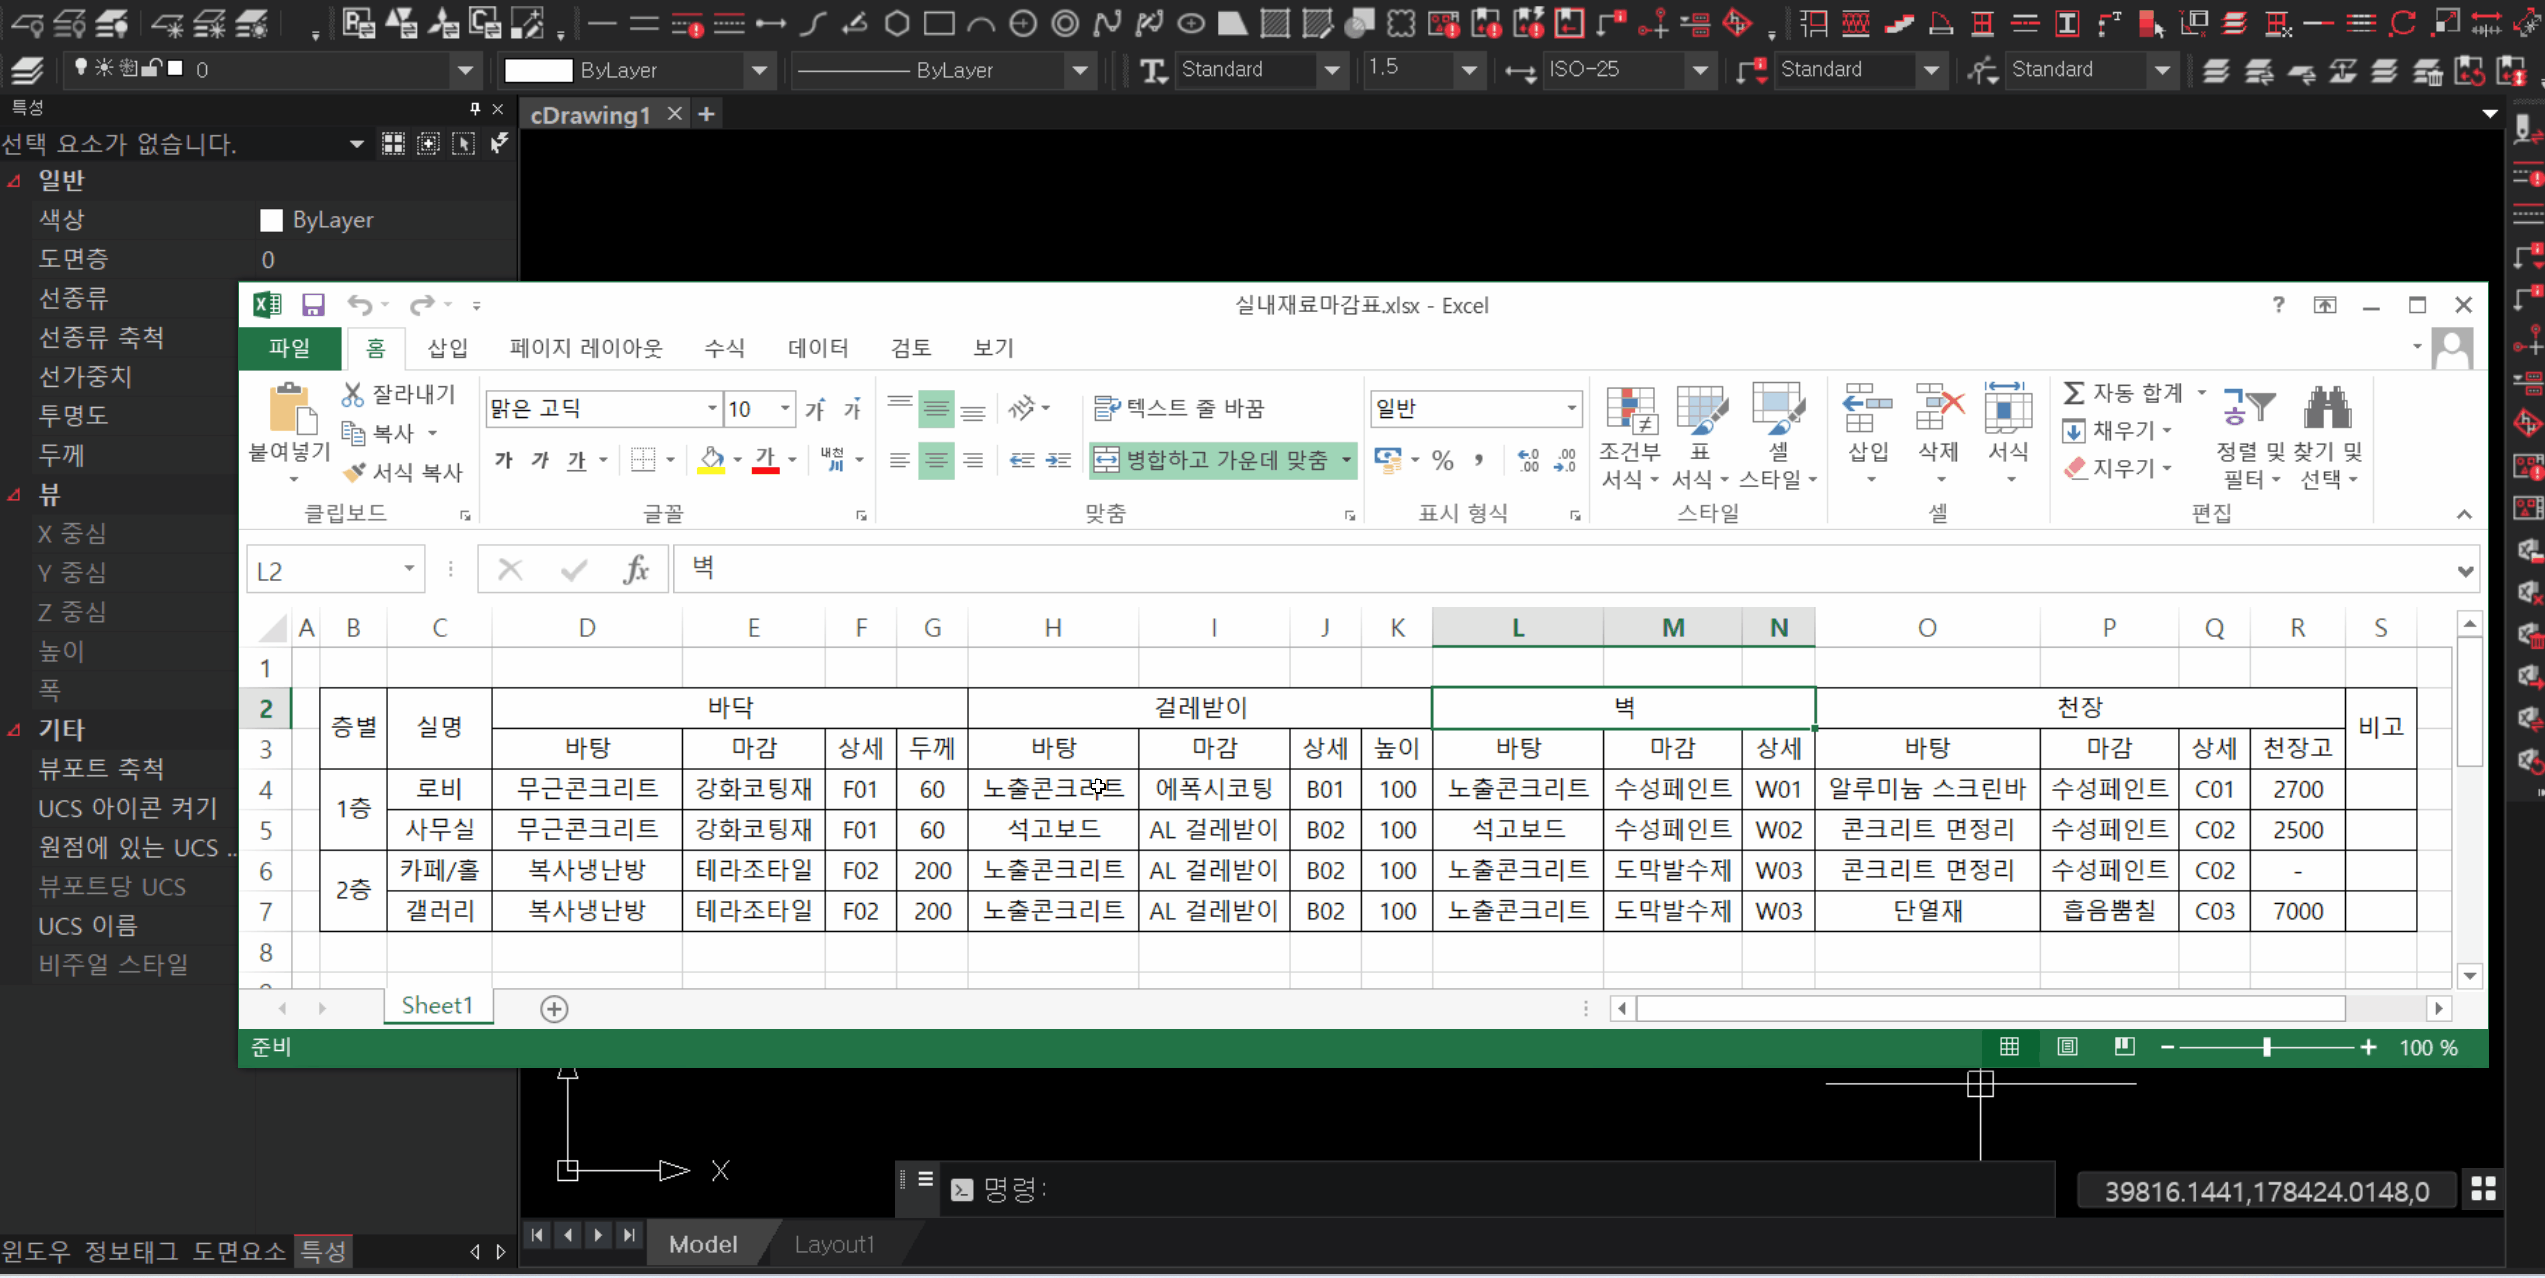Open the font size dropdown
Viewport: 2545px width, 1278px height.
coord(785,408)
